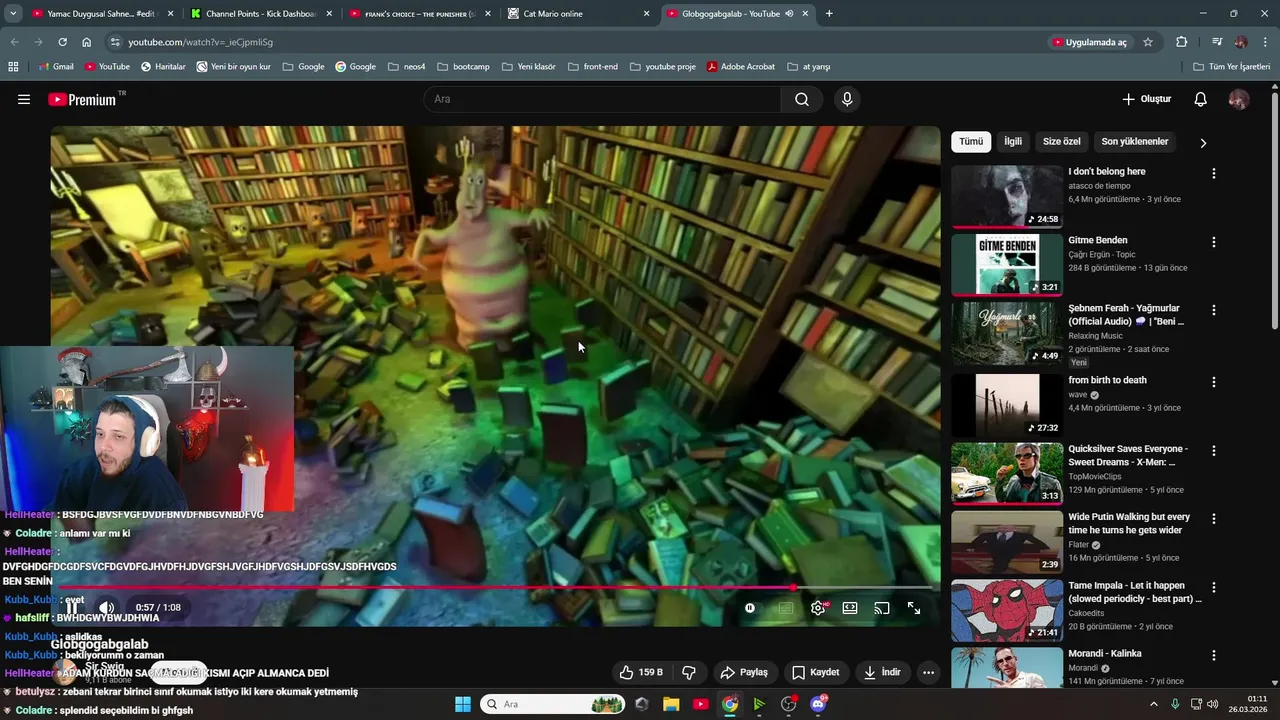Open the bootcamp bookmarks folder
This screenshot has height=720, width=1280.
coord(463,66)
